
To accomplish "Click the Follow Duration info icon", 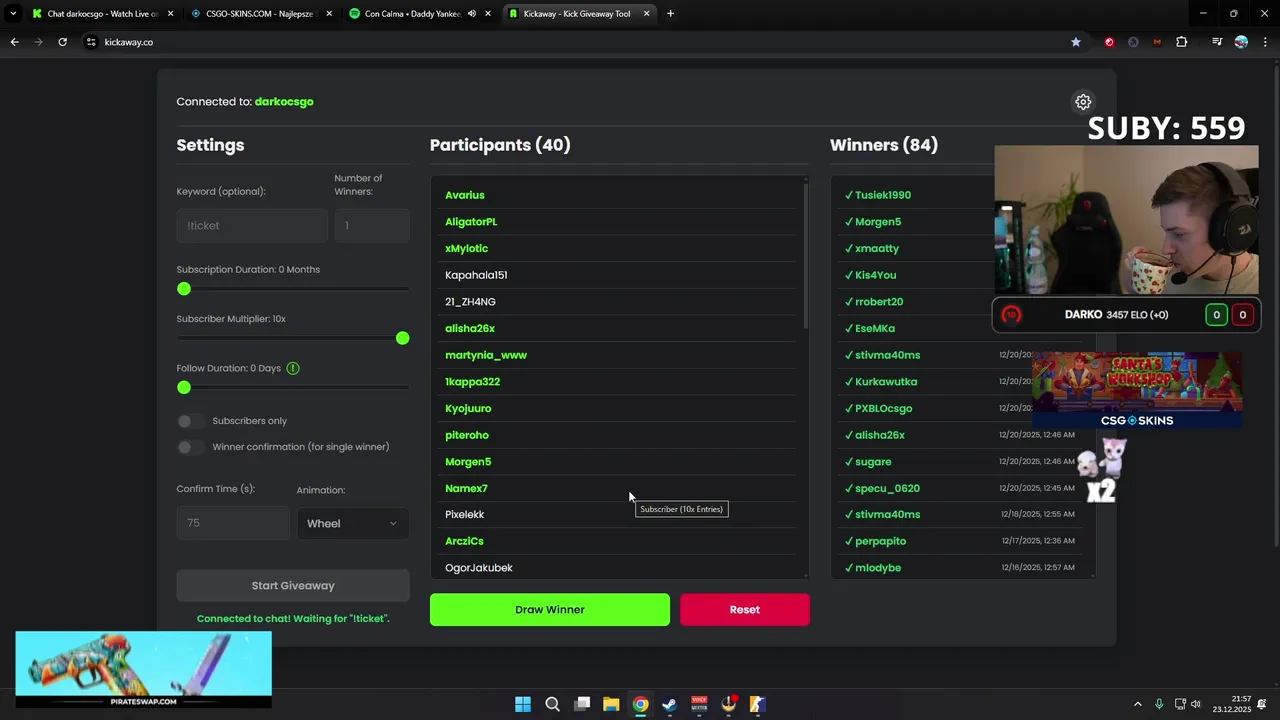I will point(293,368).
